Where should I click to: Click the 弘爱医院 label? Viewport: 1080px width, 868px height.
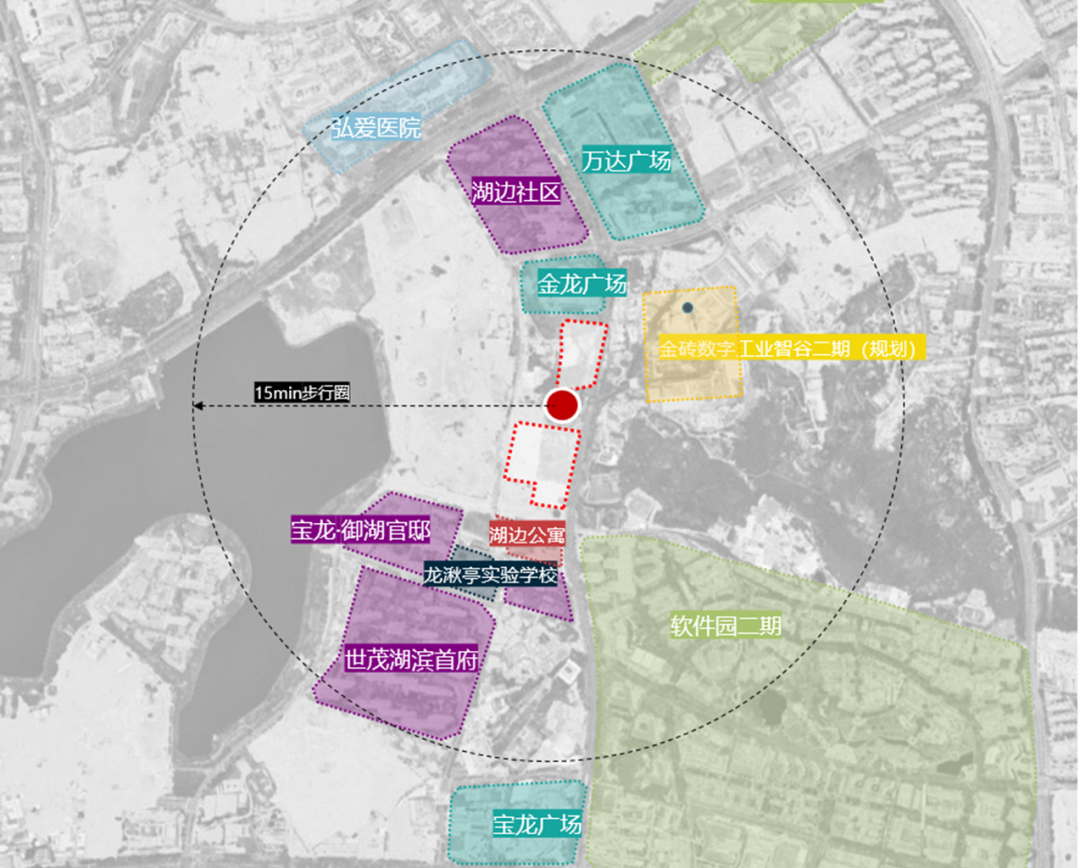pyautogui.click(x=377, y=128)
